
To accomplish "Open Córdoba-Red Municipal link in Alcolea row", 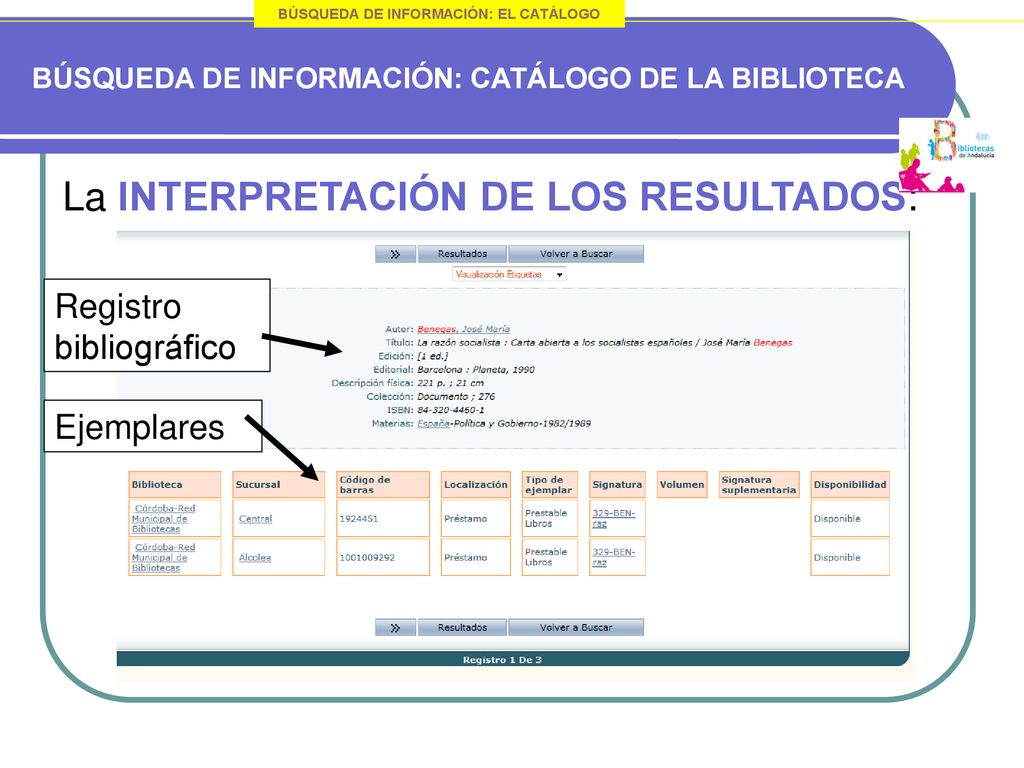I will pos(164,558).
